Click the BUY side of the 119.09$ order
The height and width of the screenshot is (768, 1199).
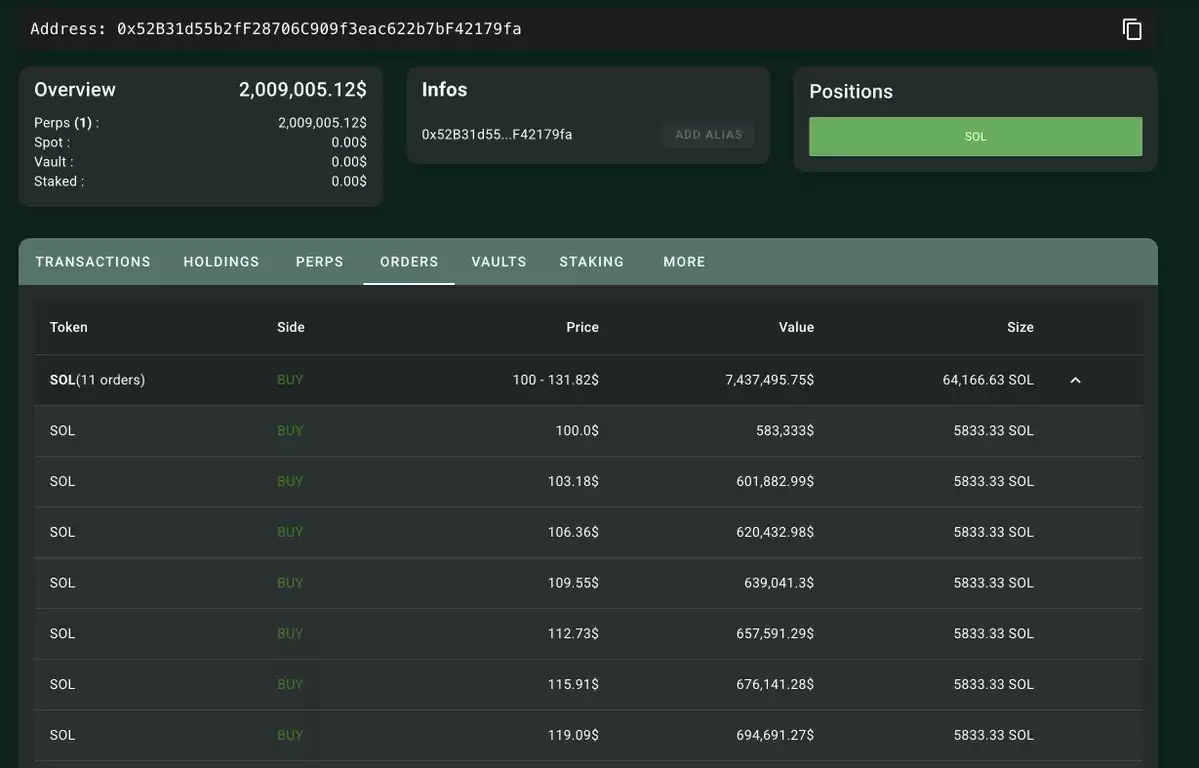pyautogui.click(x=290, y=735)
